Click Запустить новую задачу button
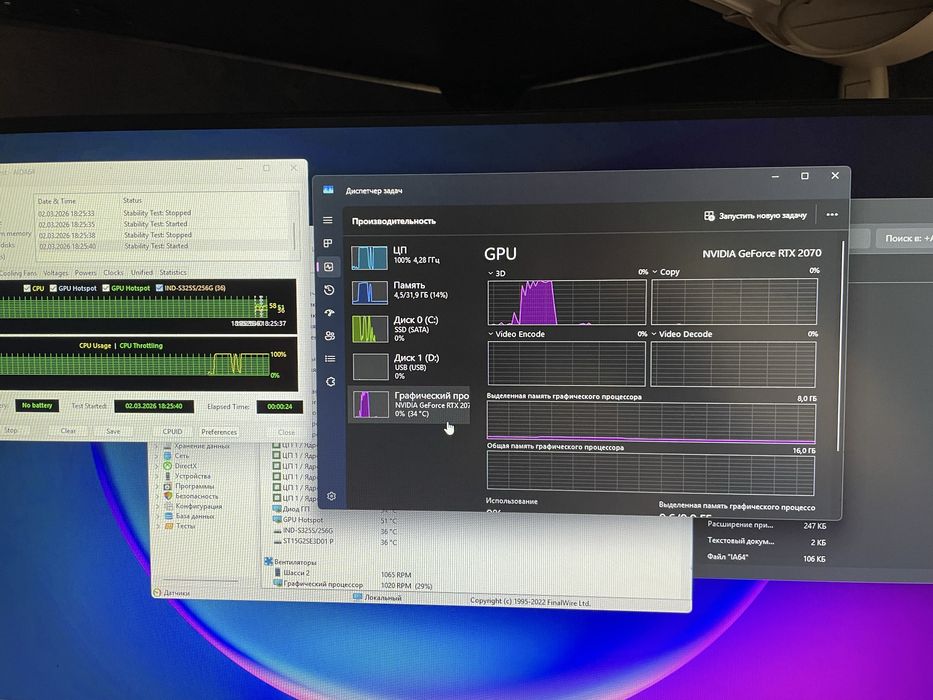The width and height of the screenshot is (933, 700). pyautogui.click(x=755, y=215)
